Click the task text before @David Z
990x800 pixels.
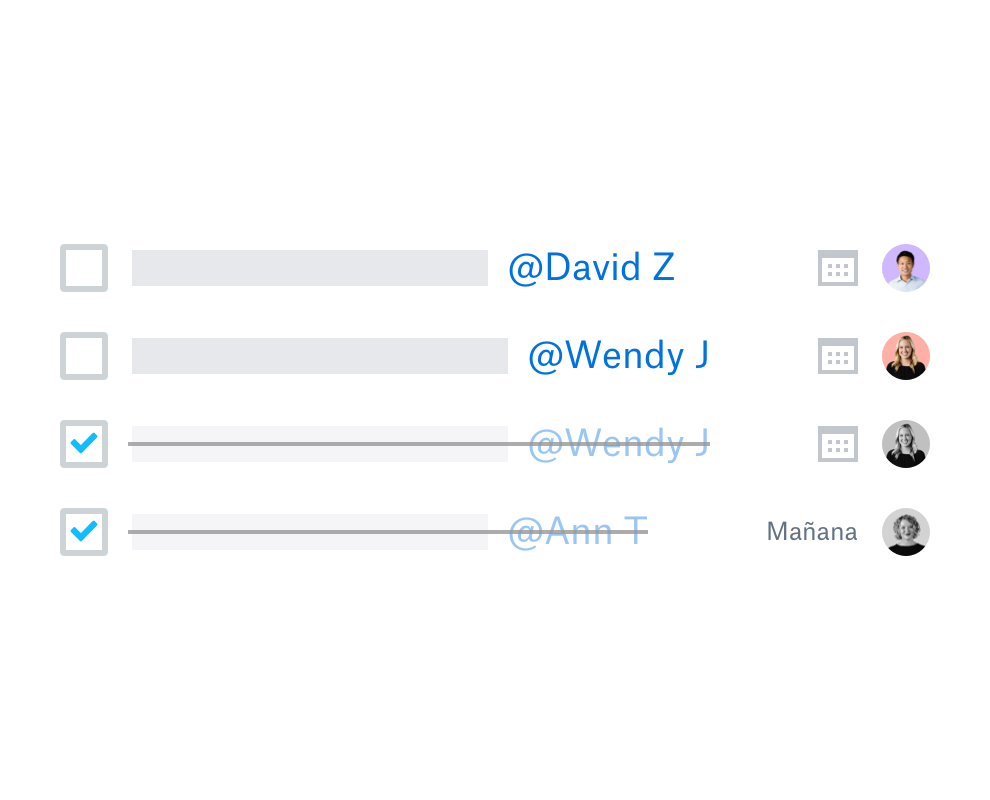(x=309, y=268)
